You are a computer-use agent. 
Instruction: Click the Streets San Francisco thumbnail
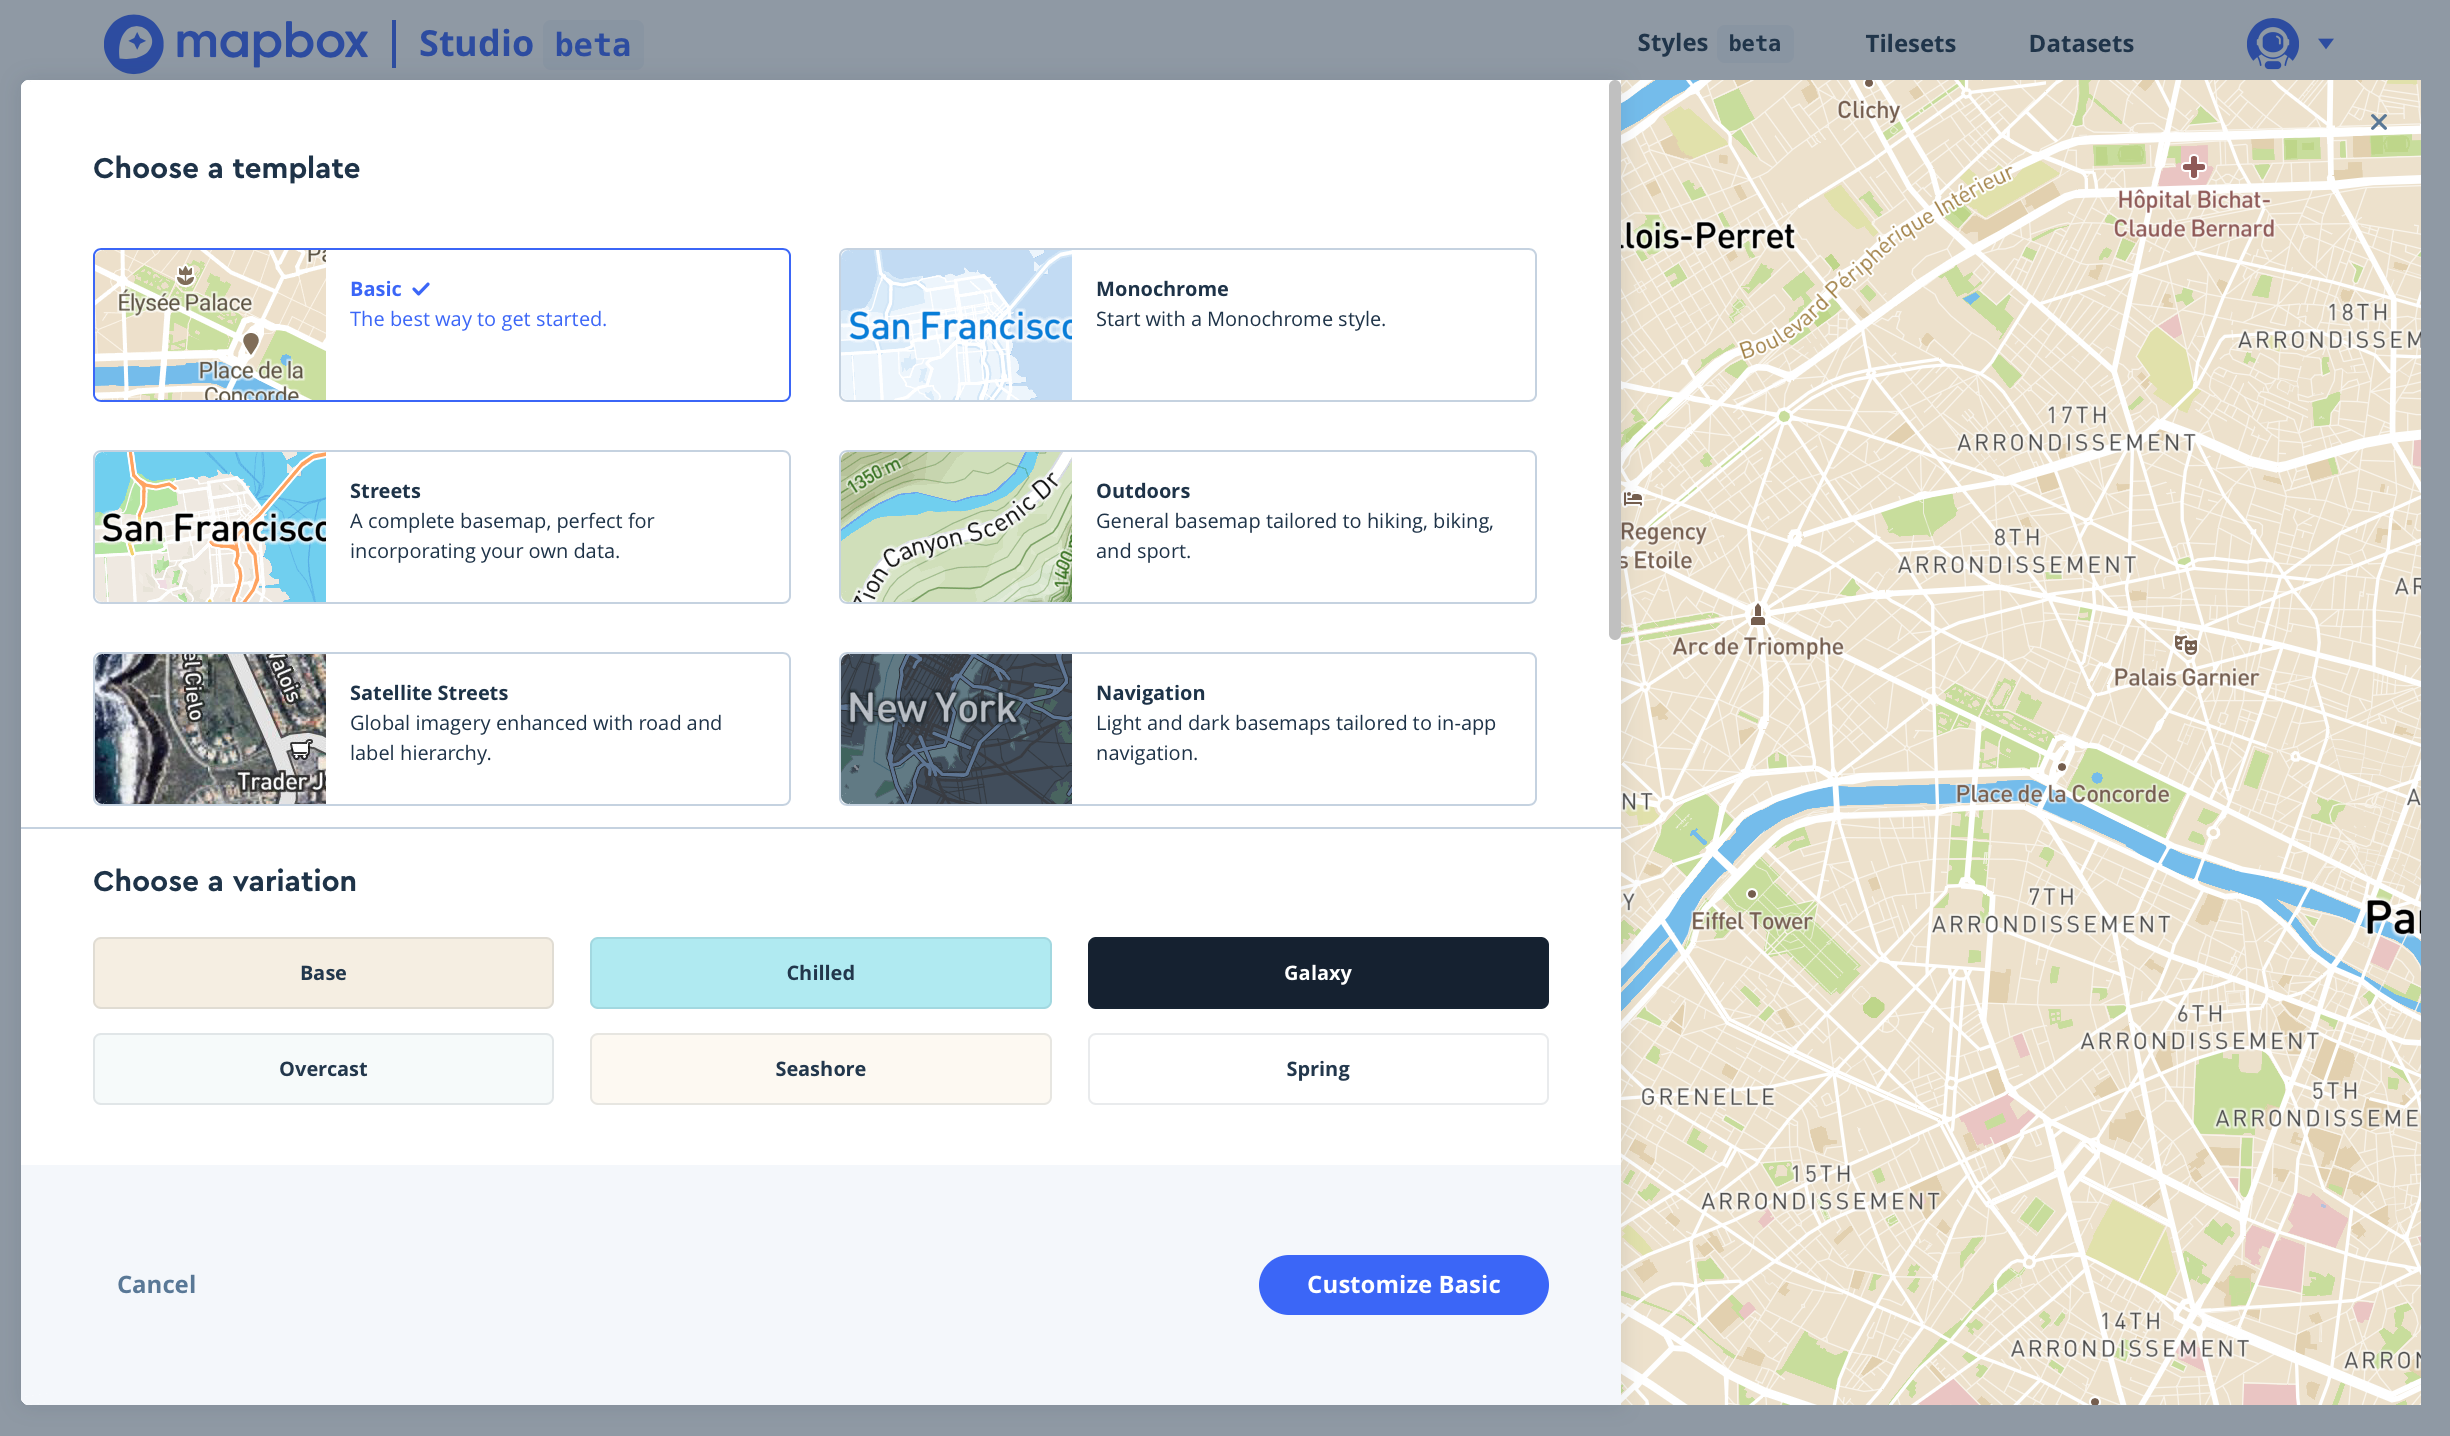pyautogui.click(x=209, y=527)
